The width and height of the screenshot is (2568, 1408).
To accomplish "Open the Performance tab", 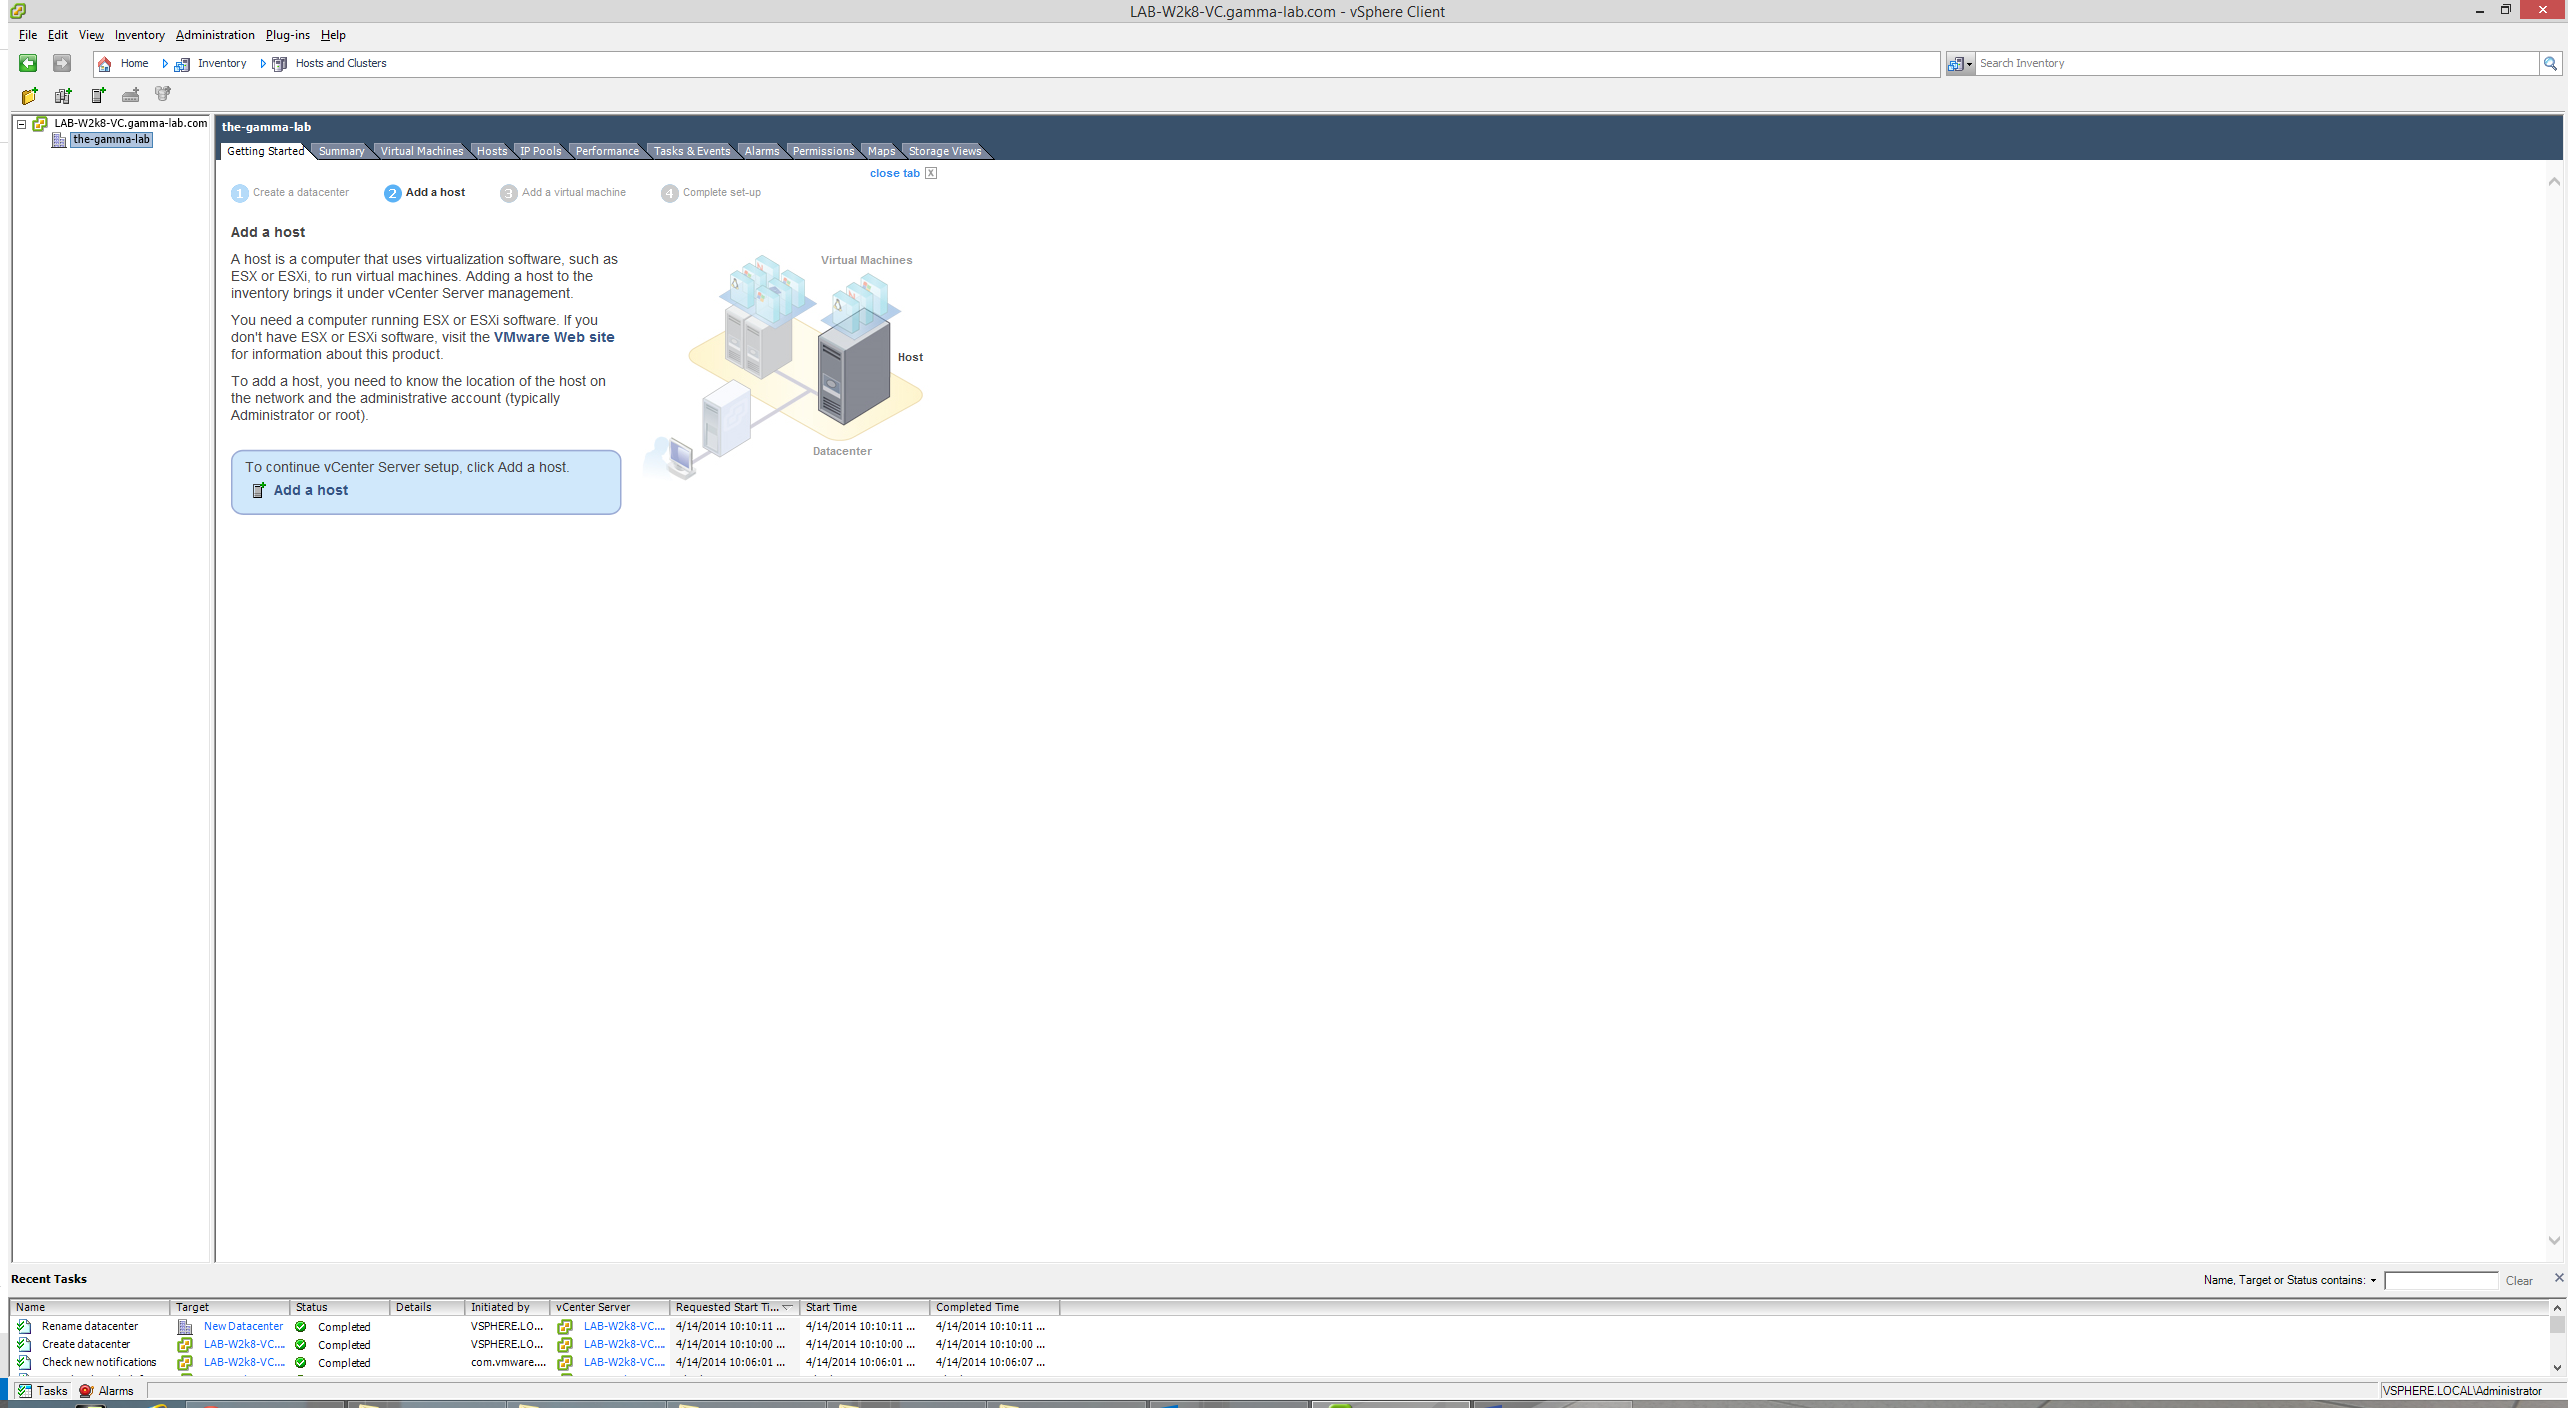I will pyautogui.click(x=606, y=151).
